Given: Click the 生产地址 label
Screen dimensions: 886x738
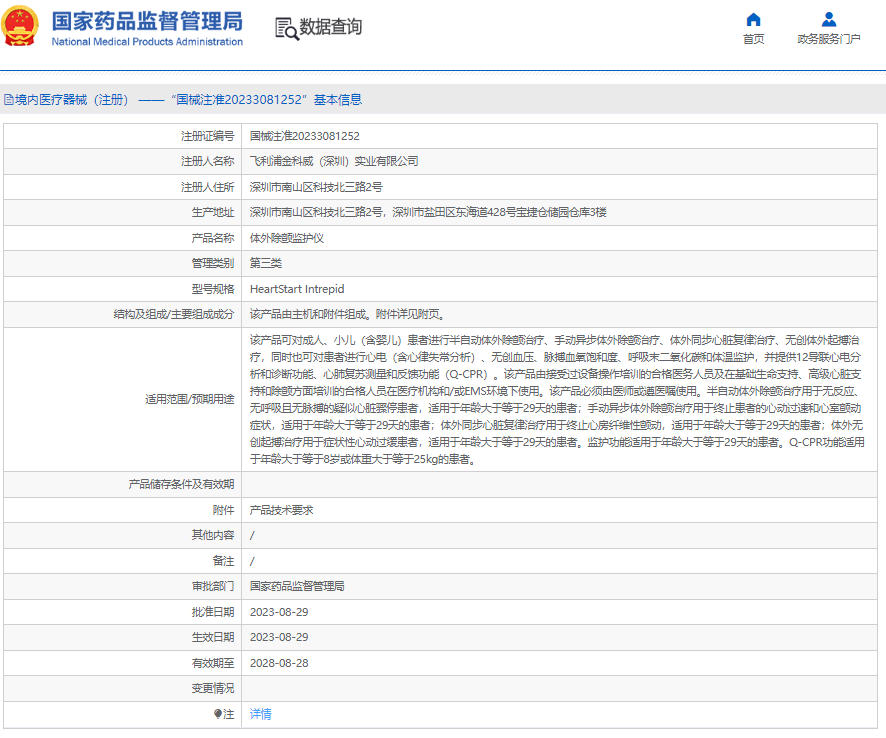Looking at the screenshot, I should 212,212.
